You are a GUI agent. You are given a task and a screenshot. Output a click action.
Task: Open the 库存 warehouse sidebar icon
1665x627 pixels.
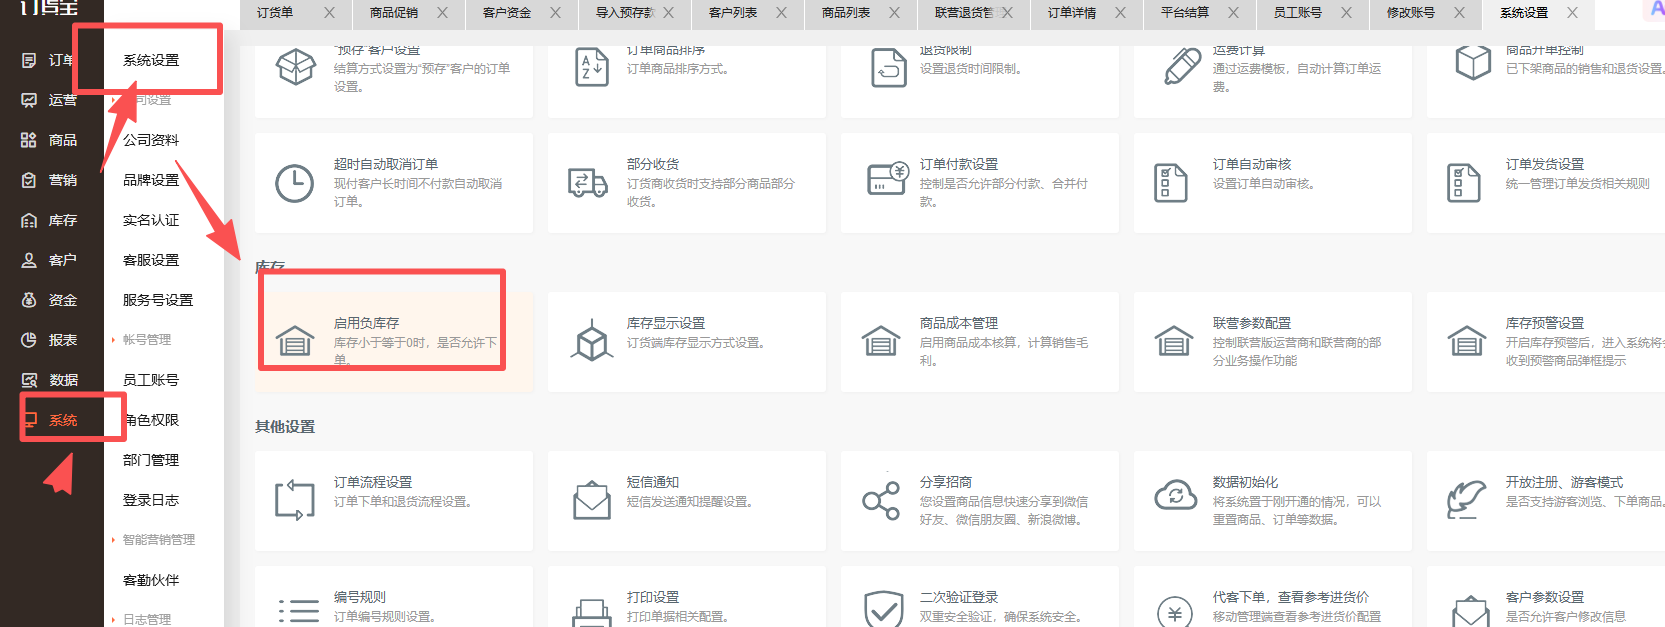click(29, 220)
